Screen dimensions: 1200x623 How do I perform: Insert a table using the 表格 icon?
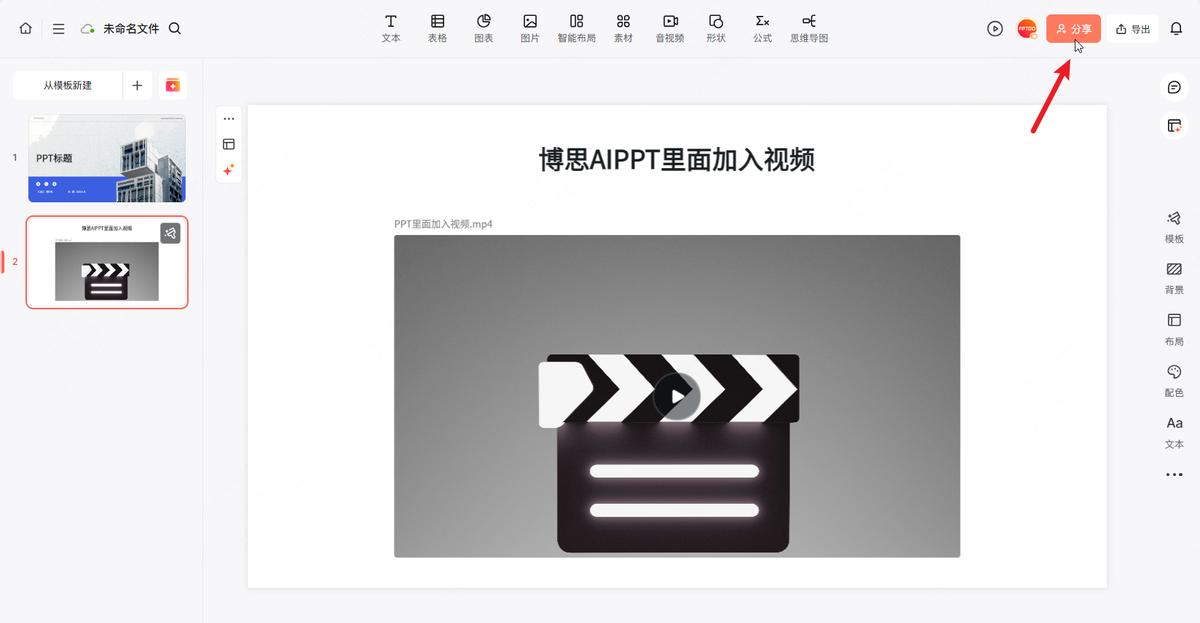pyautogui.click(x=437, y=27)
